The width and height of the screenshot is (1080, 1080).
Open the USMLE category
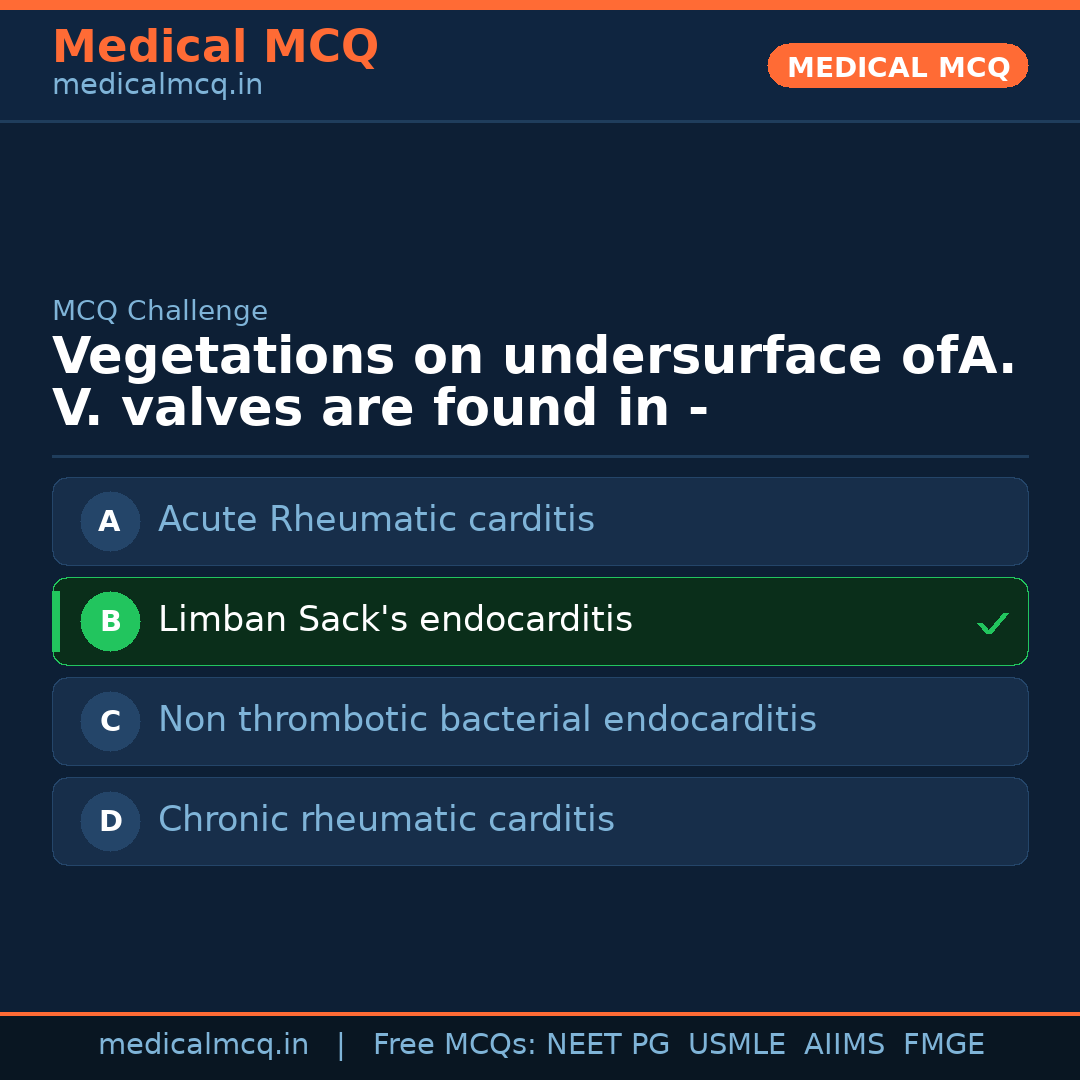[x=737, y=1043]
